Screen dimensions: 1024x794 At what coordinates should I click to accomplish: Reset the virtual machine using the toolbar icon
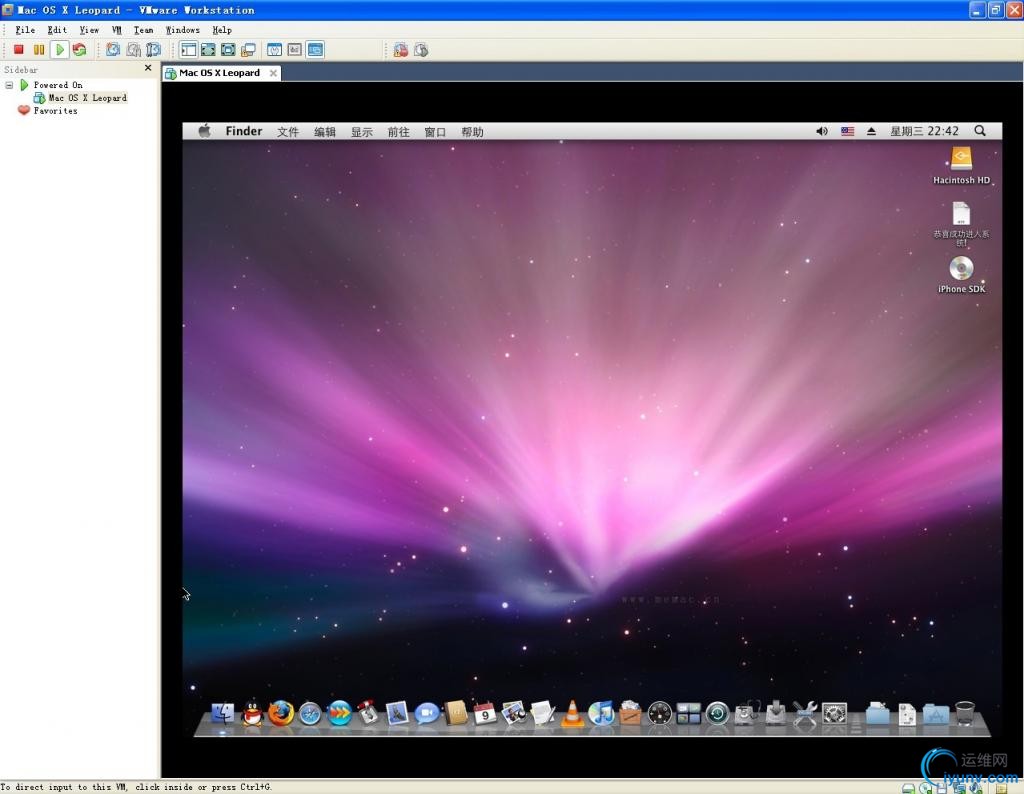(x=80, y=50)
